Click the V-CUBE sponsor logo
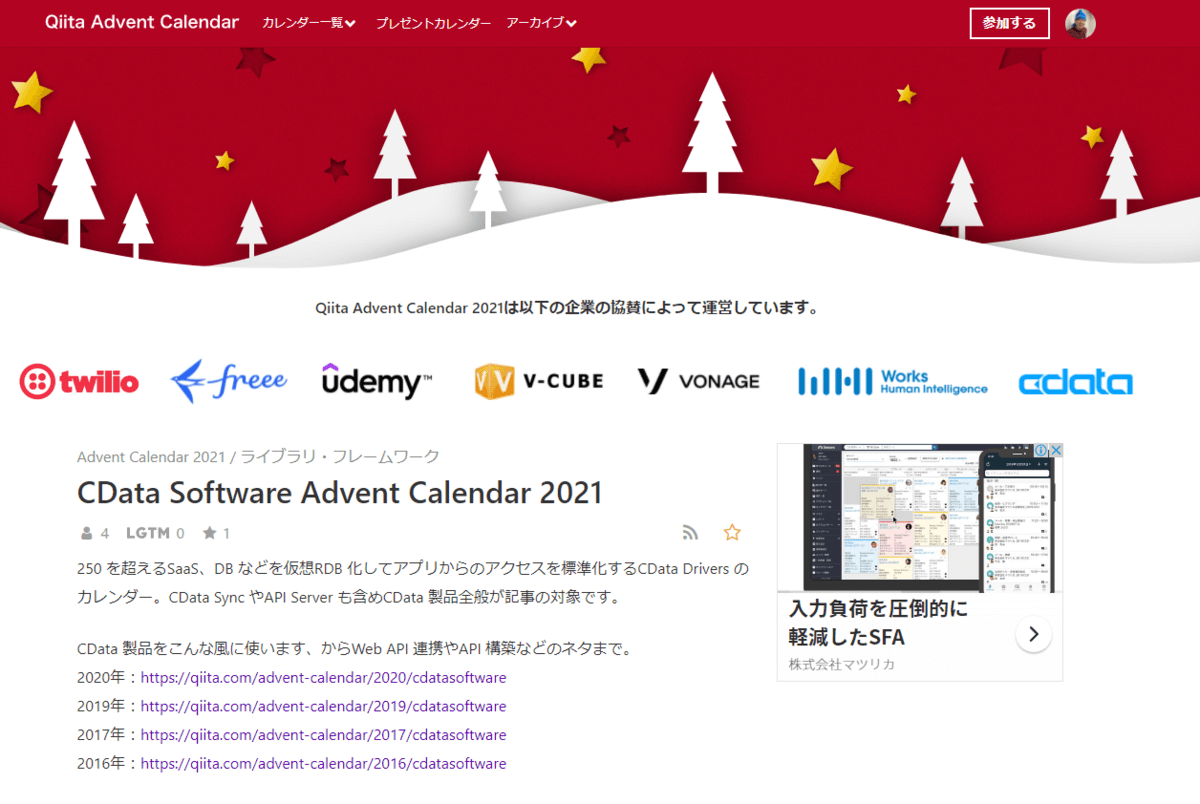Viewport: 1200px width, 804px height. (x=539, y=381)
